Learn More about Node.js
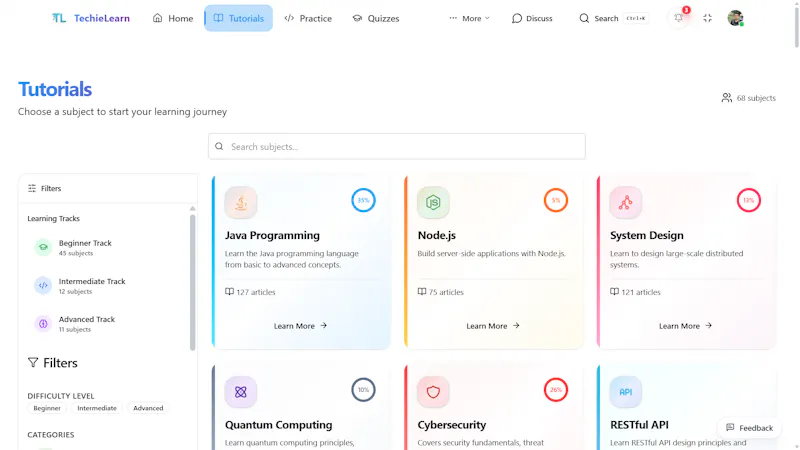Viewport: 800px width, 450px height. (493, 326)
